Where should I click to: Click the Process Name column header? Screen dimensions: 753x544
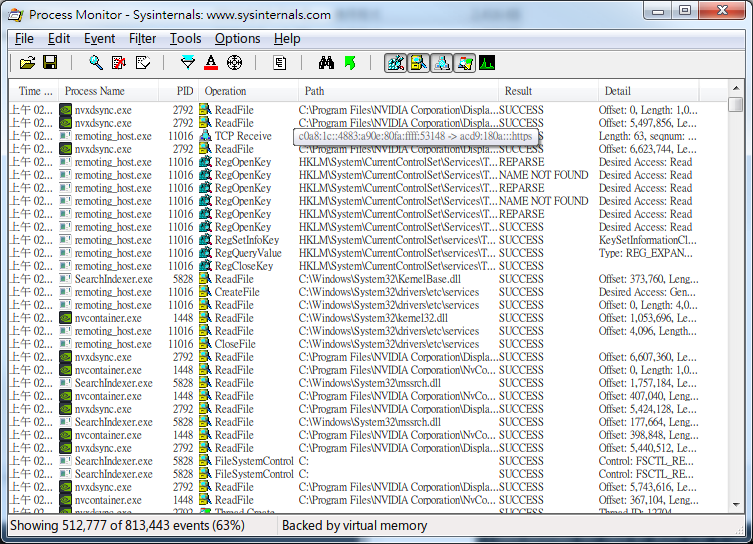tap(109, 91)
